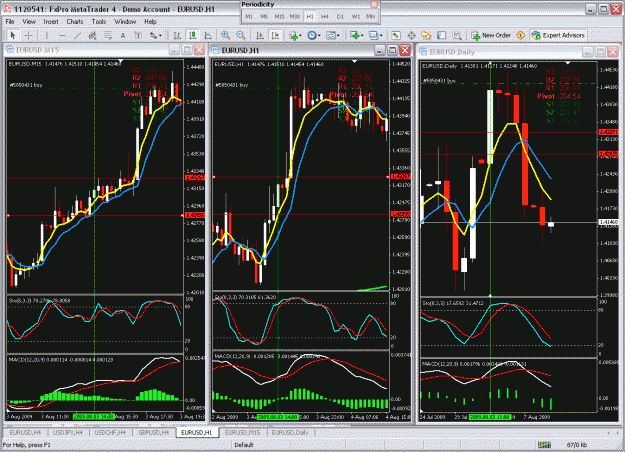The height and width of the screenshot is (452, 625).
Task: Select the text 'A' tool
Action: 123,35
